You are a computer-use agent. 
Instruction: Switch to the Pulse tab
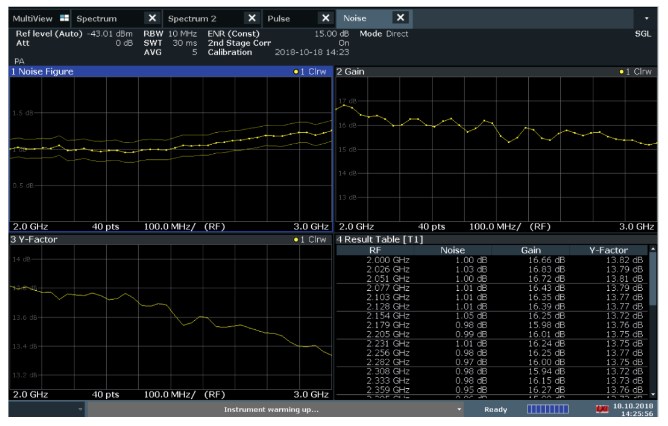coord(280,19)
